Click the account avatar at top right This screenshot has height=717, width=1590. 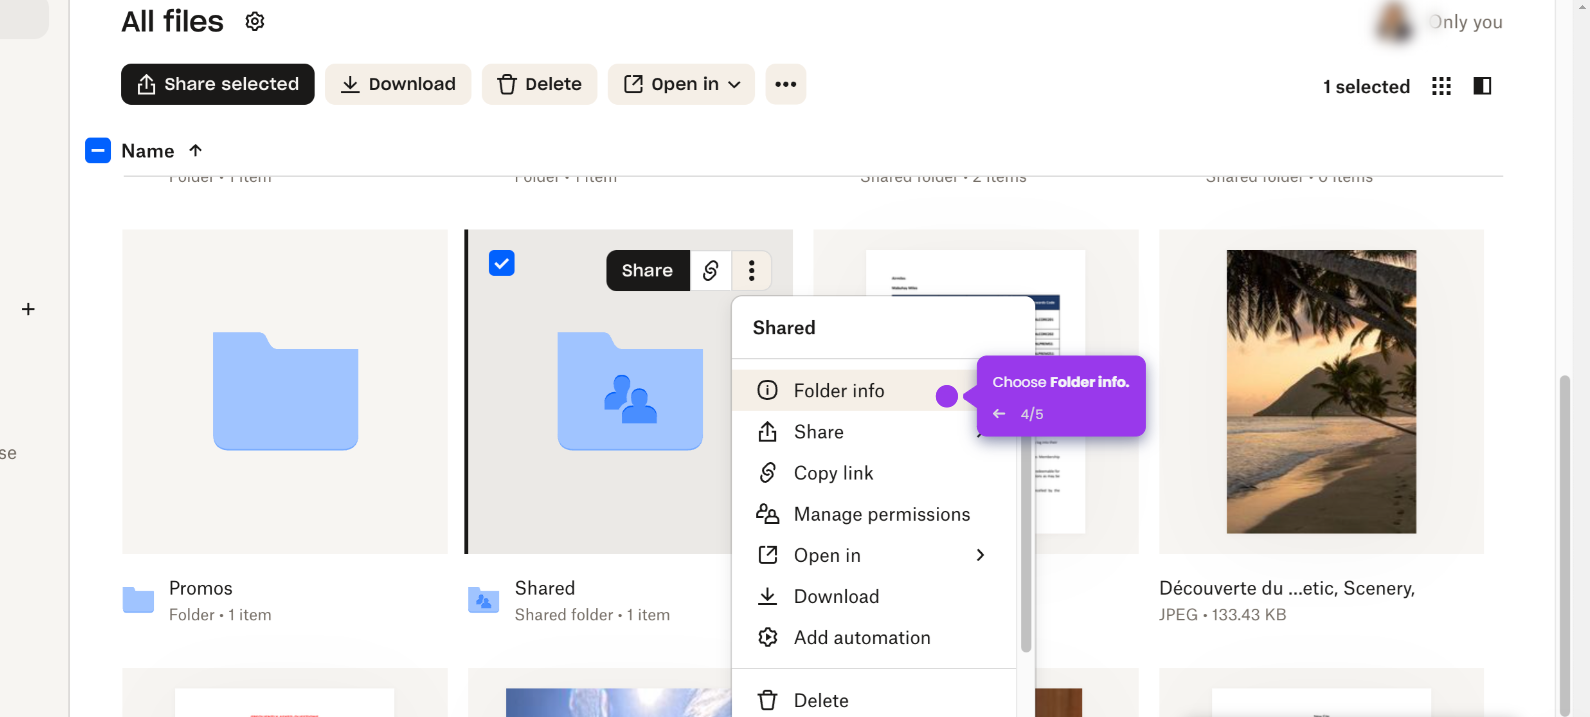click(x=1395, y=22)
